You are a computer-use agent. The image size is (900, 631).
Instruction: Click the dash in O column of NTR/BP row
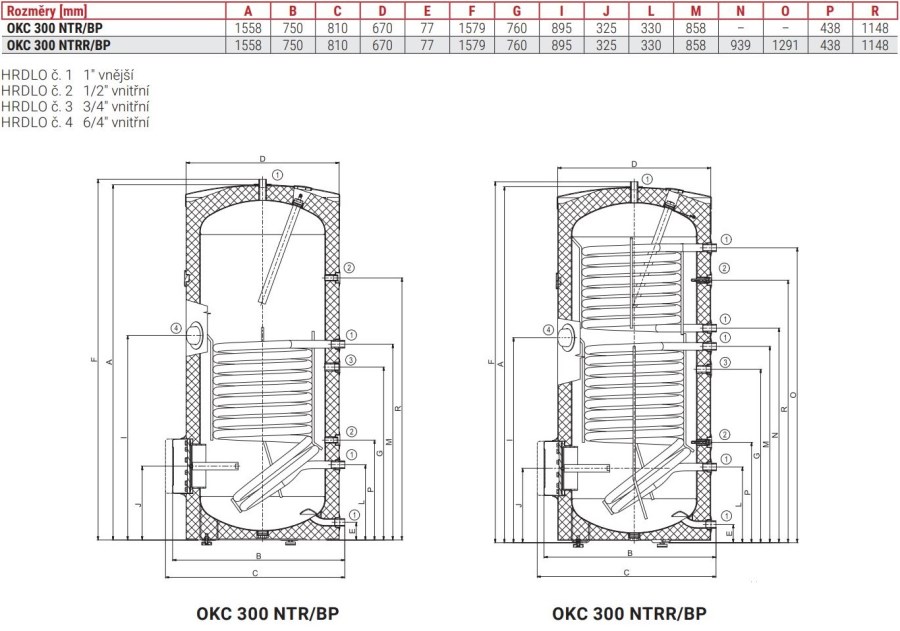pyautogui.click(x=785, y=28)
